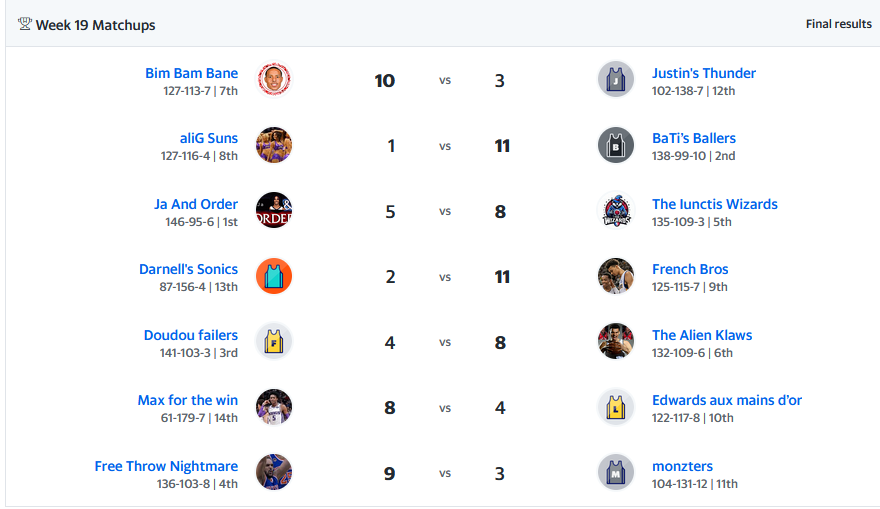Select The Iunctis Wizards logo

tap(616, 210)
